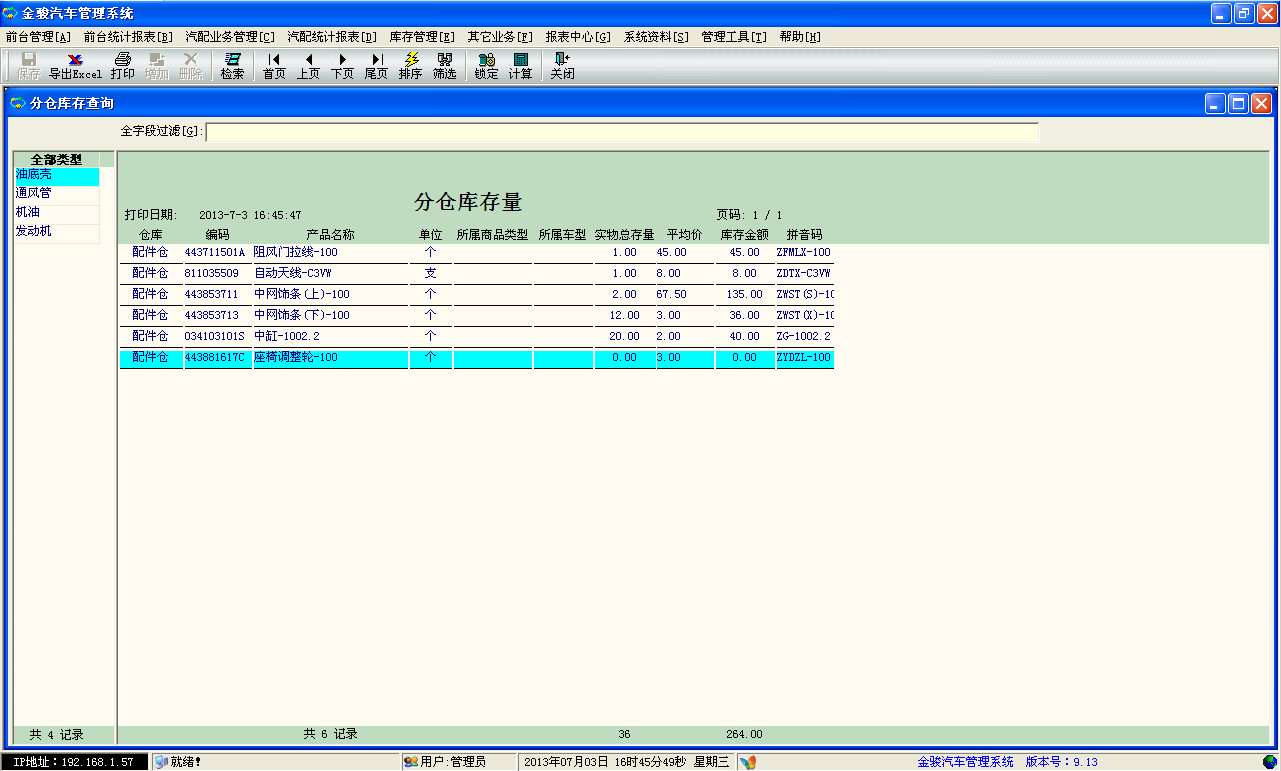The width and height of the screenshot is (1281, 771).
Task: Click the 编码 column header
Action: pyautogui.click(x=217, y=235)
